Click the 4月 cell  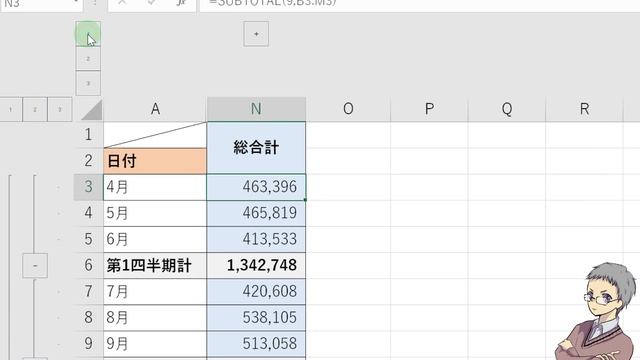coord(155,187)
